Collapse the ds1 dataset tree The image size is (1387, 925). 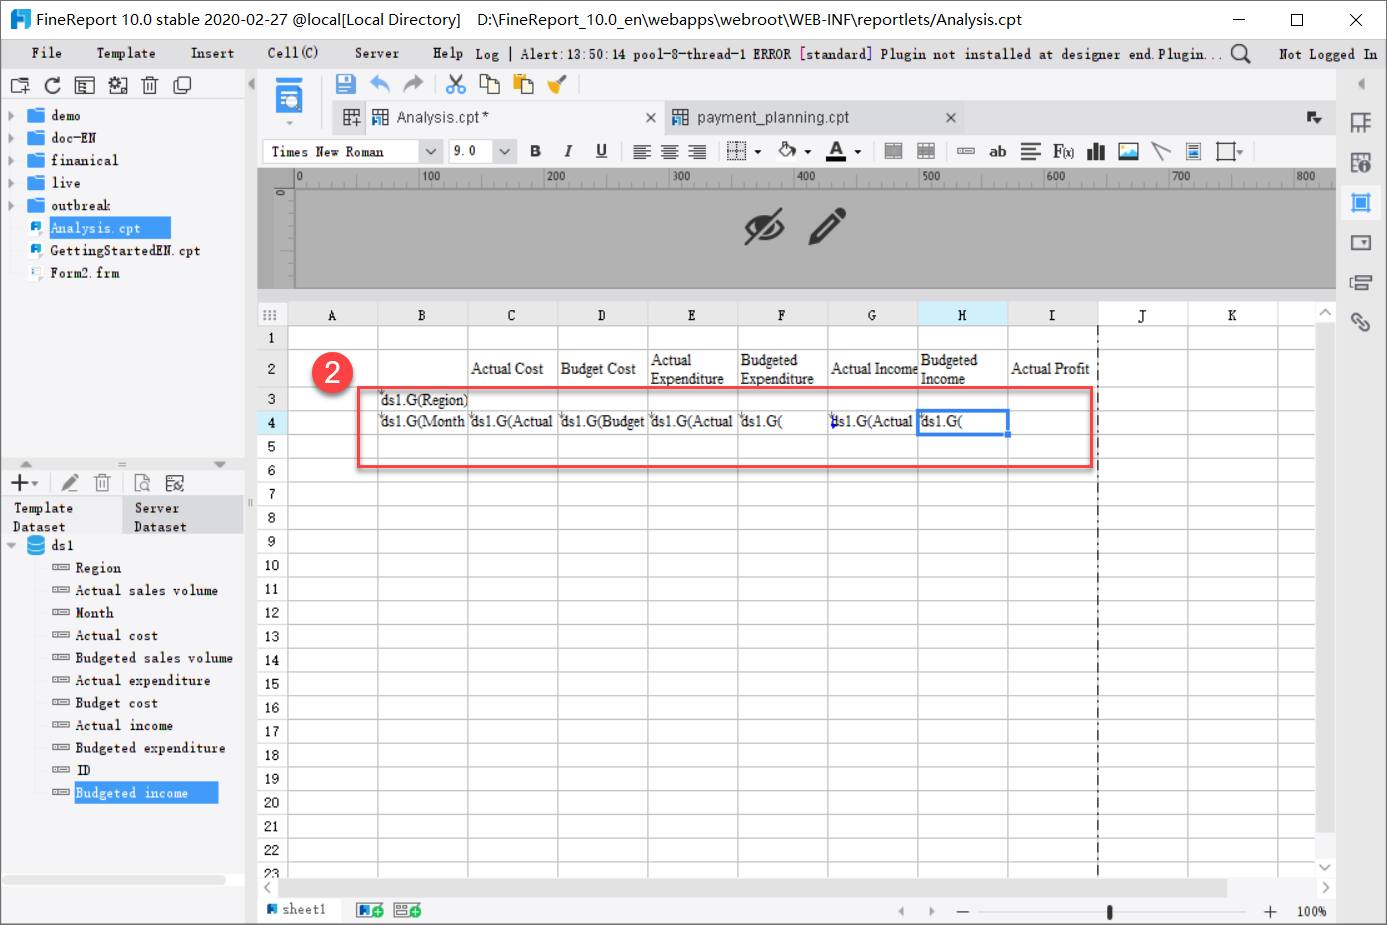pos(12,545)
